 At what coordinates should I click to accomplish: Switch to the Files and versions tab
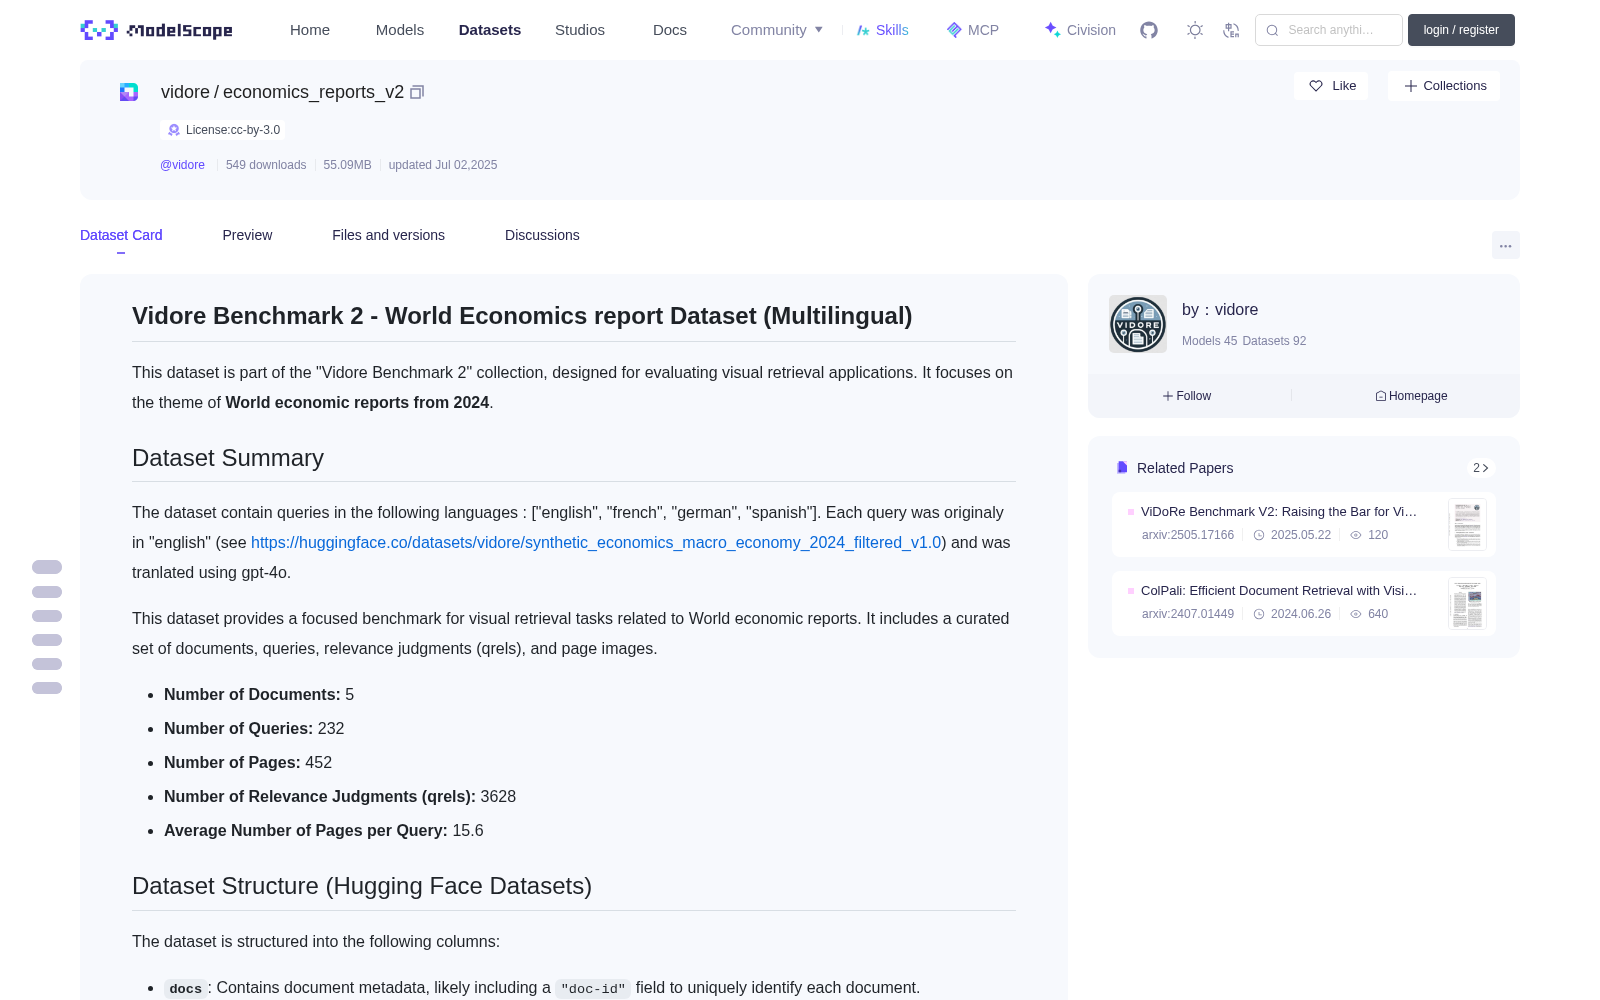388,235
